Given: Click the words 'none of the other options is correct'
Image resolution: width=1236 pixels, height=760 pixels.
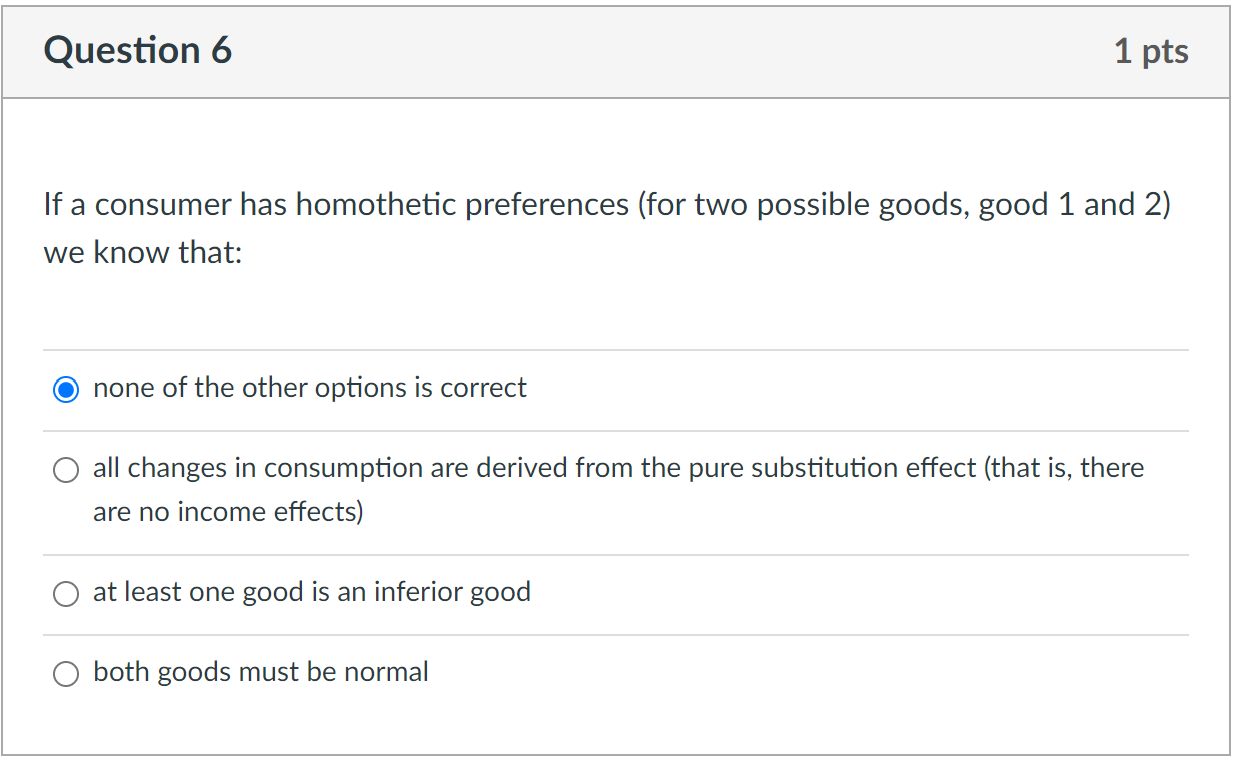Looking at the screenshot, I should (308, 388).
